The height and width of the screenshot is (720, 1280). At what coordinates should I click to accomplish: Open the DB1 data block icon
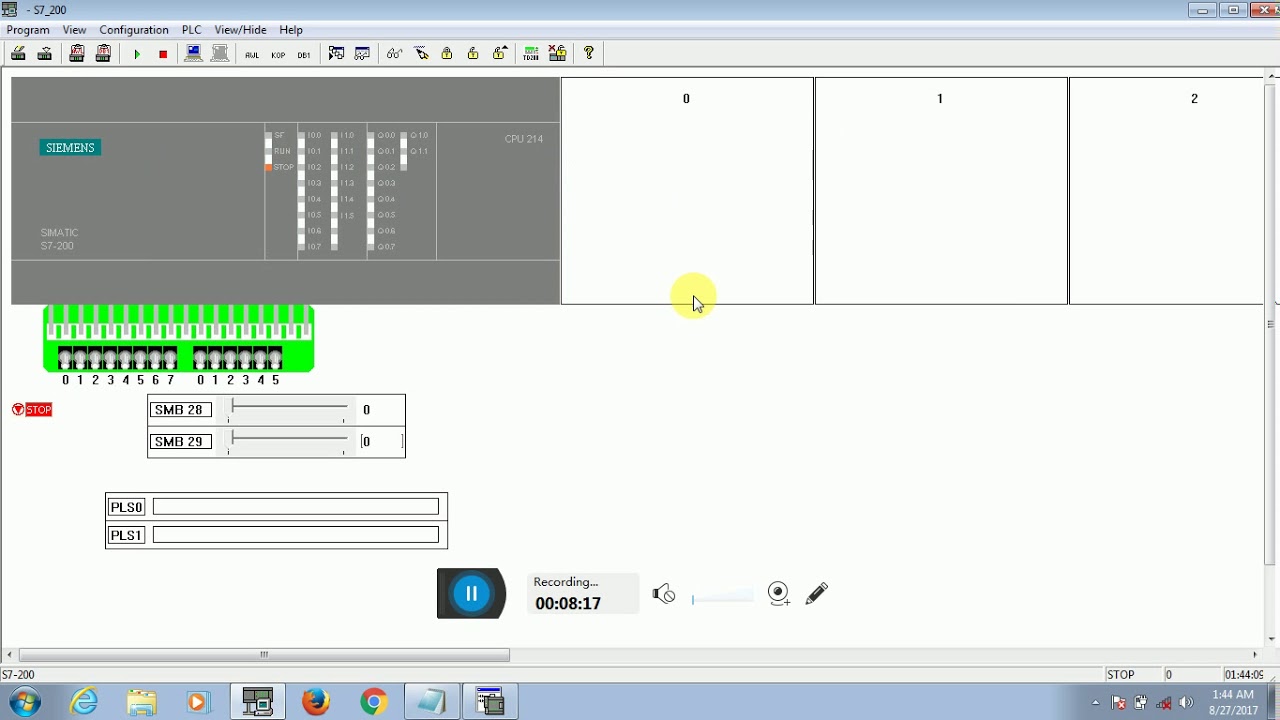(x=304, y=54)
